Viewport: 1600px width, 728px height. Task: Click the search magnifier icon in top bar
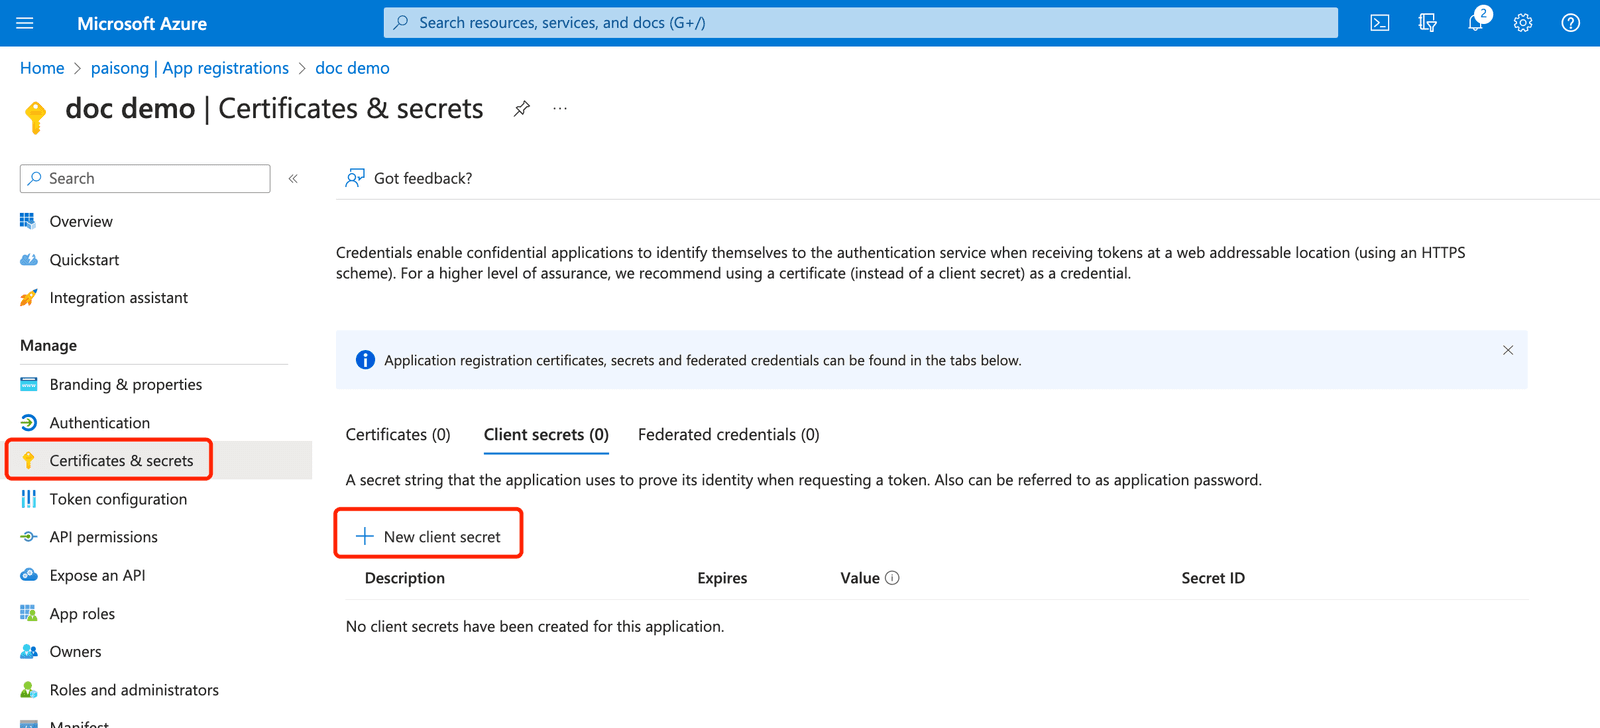point(401,22)
